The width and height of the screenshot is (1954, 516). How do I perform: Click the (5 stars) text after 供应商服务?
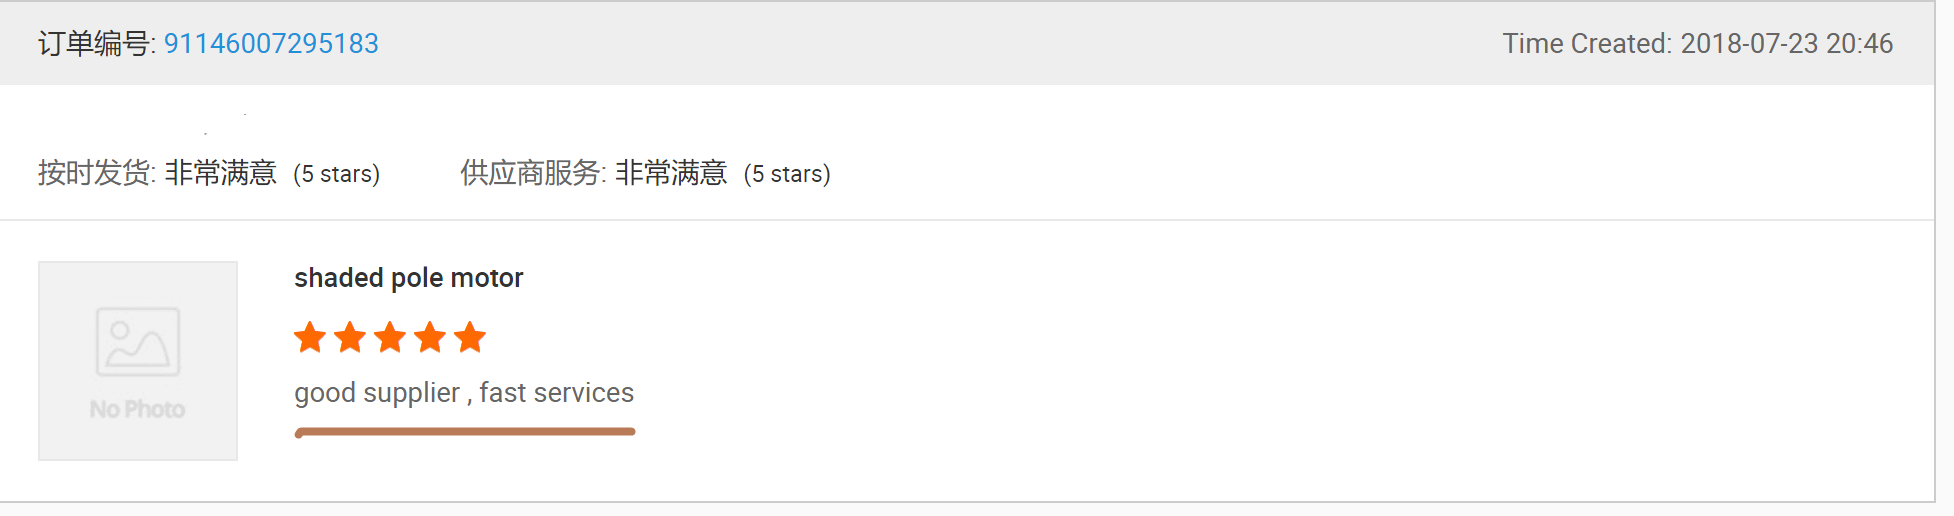pos(787,174)
